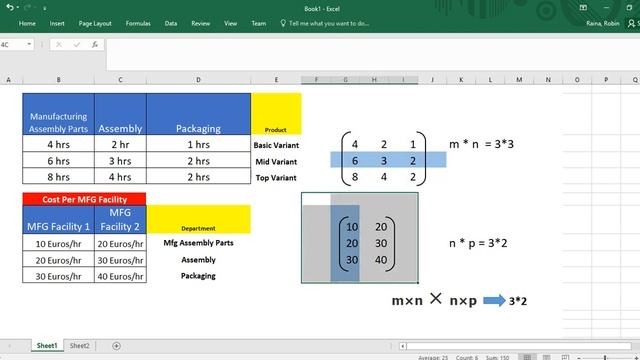Click the yellow Product cell
This screenshot has width=640, height=360.
tap(276, 114)
